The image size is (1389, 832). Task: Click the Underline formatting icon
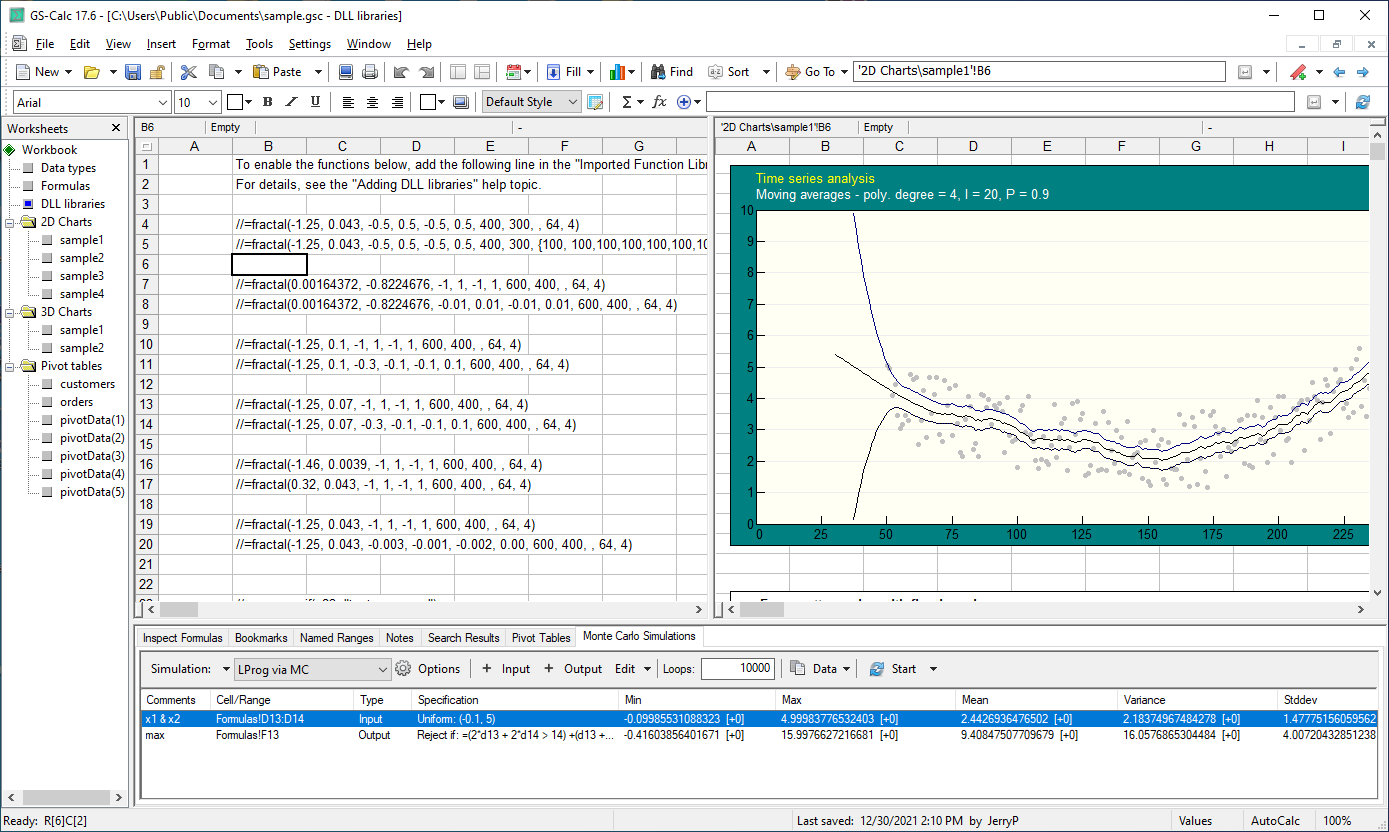316,102
